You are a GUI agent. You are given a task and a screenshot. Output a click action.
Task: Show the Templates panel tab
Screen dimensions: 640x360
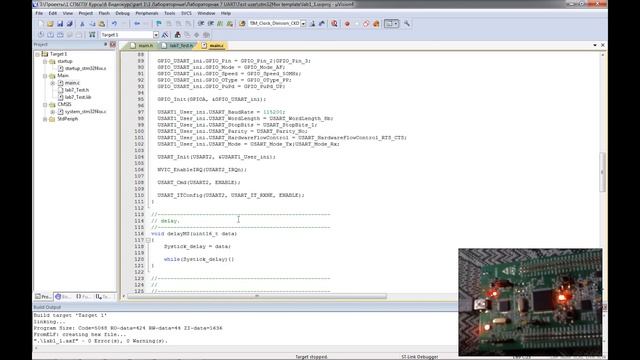click(x=103, y=297)
